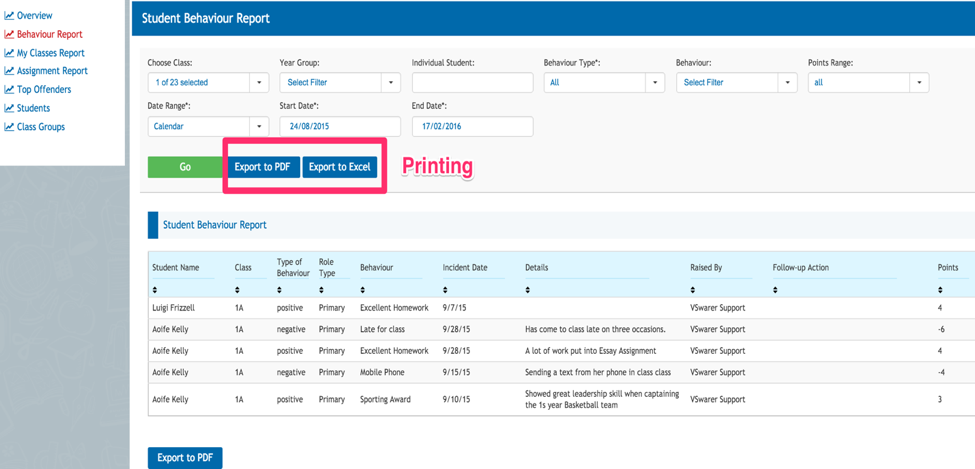This screenshot has height=469, width=975.
Task: Sort by Incident Date arrows
Action: 445,290
